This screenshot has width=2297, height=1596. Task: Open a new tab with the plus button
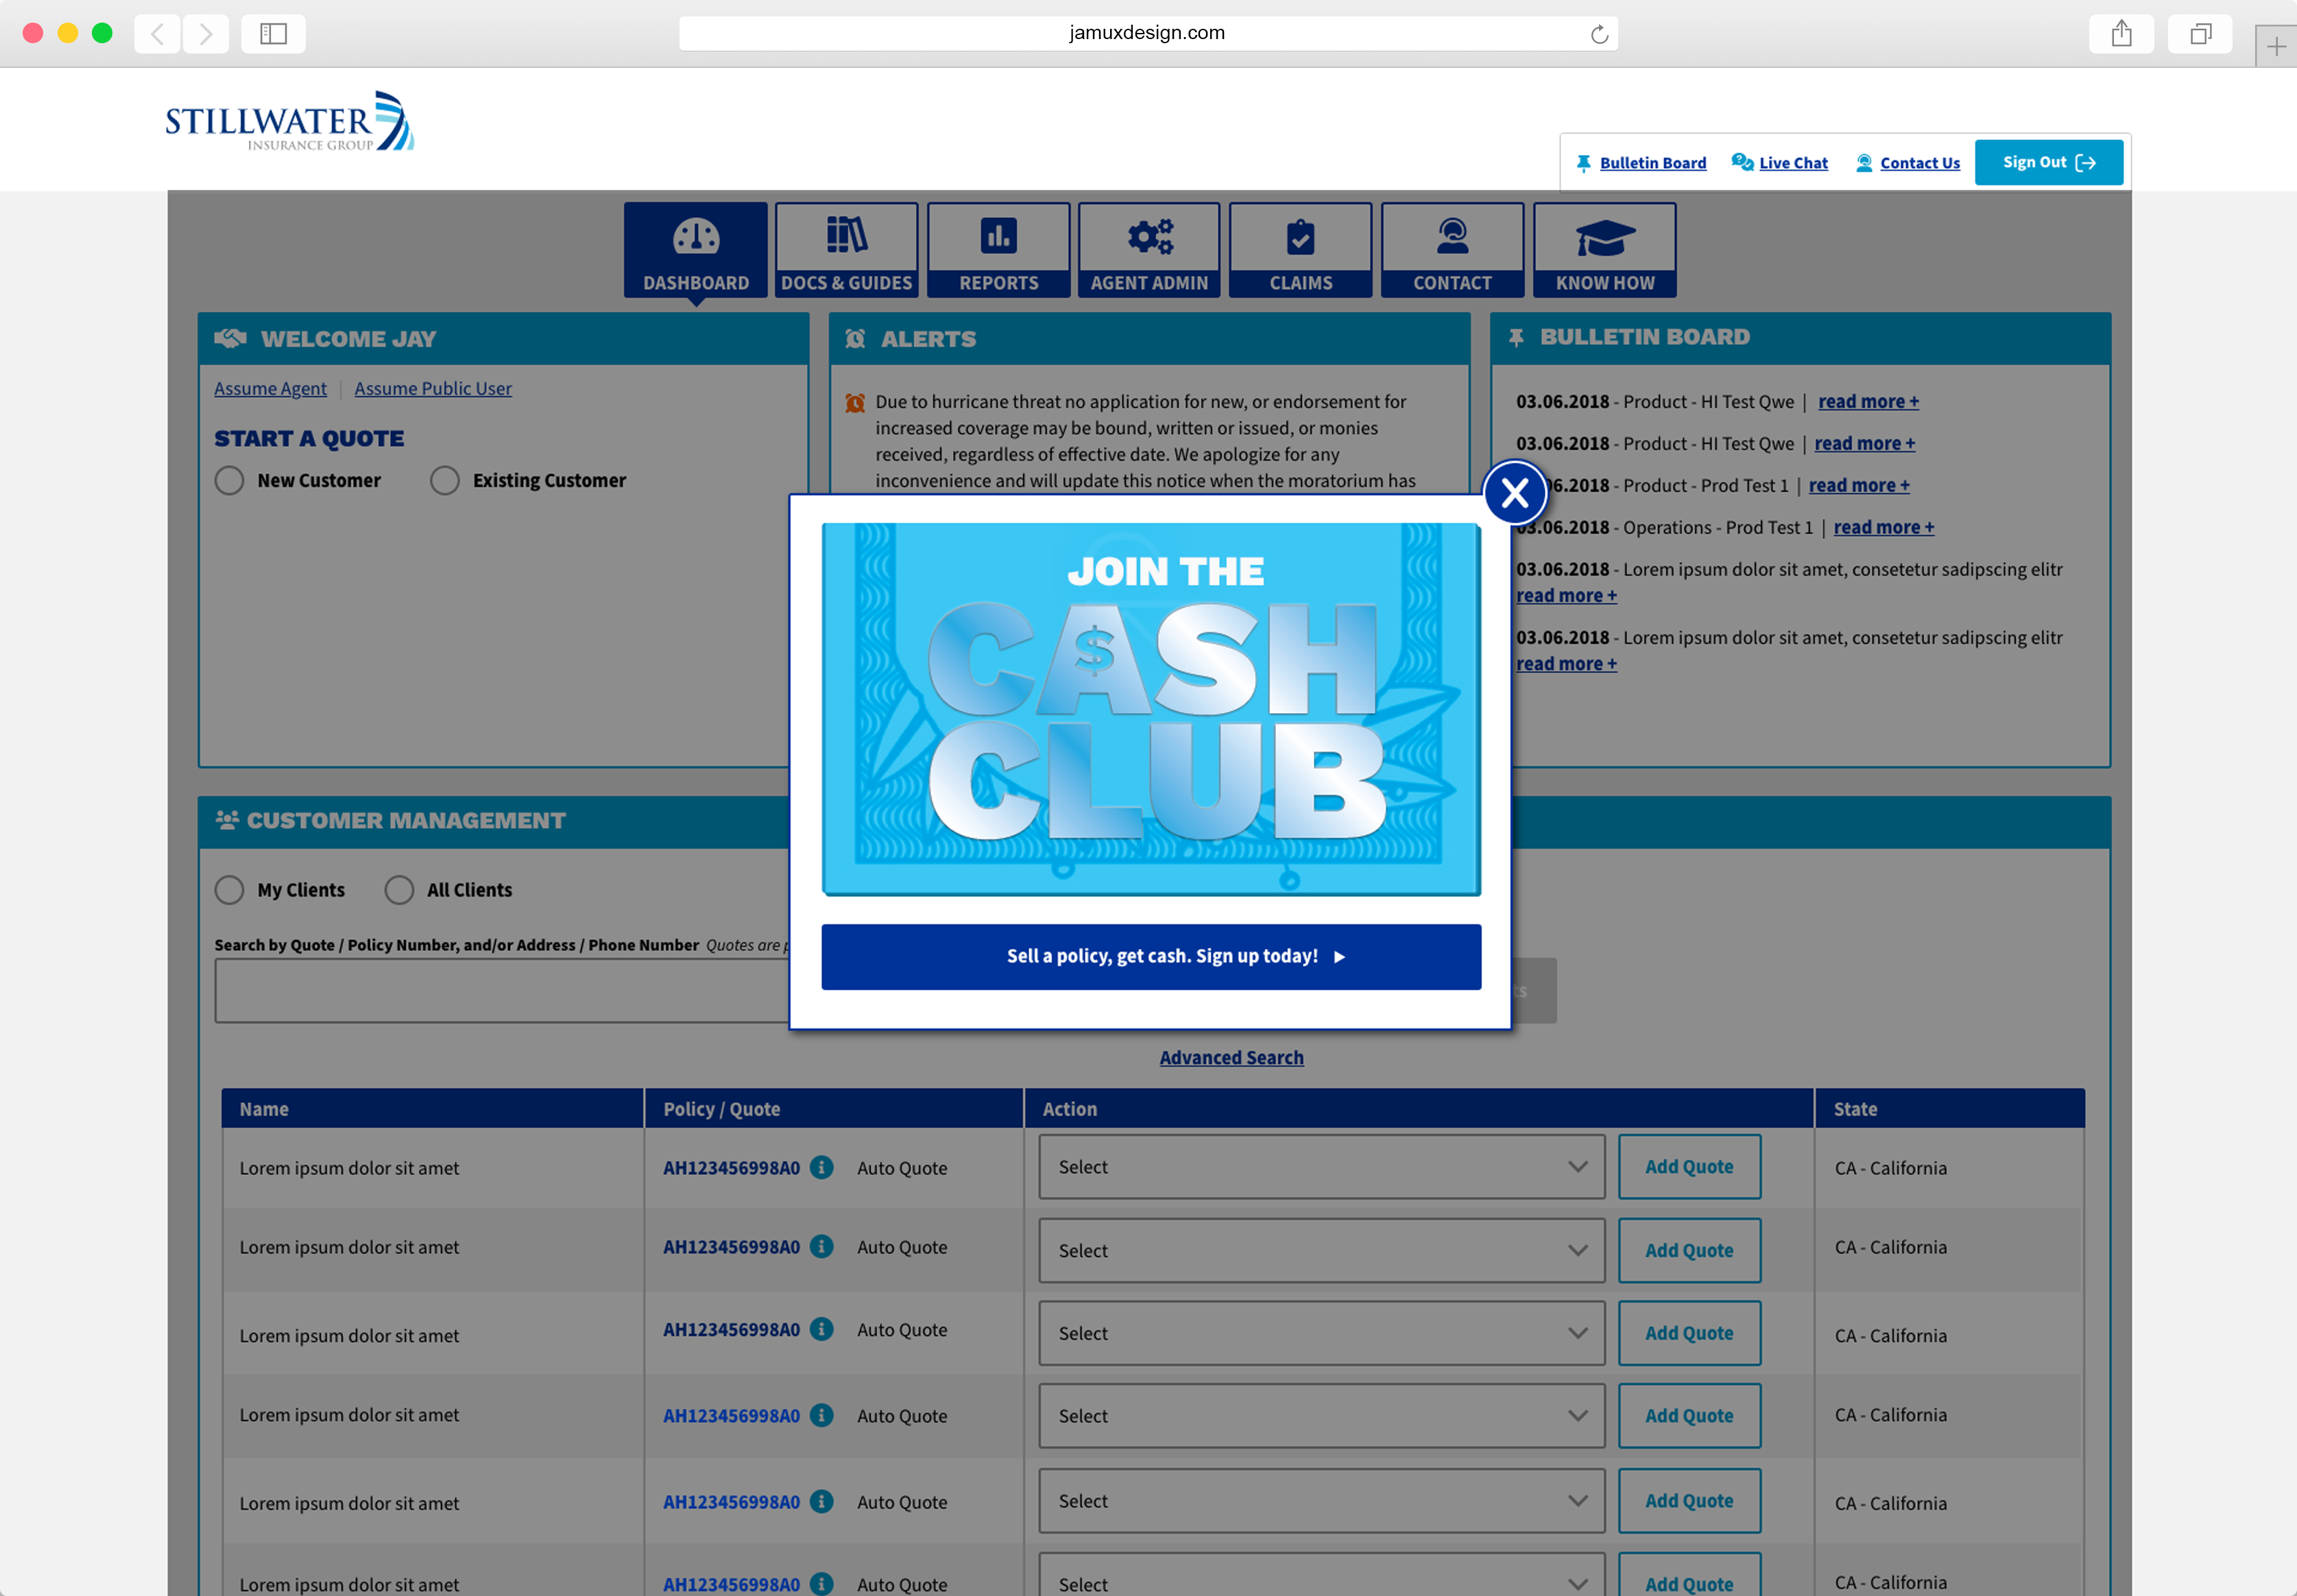click(2276, 46)
